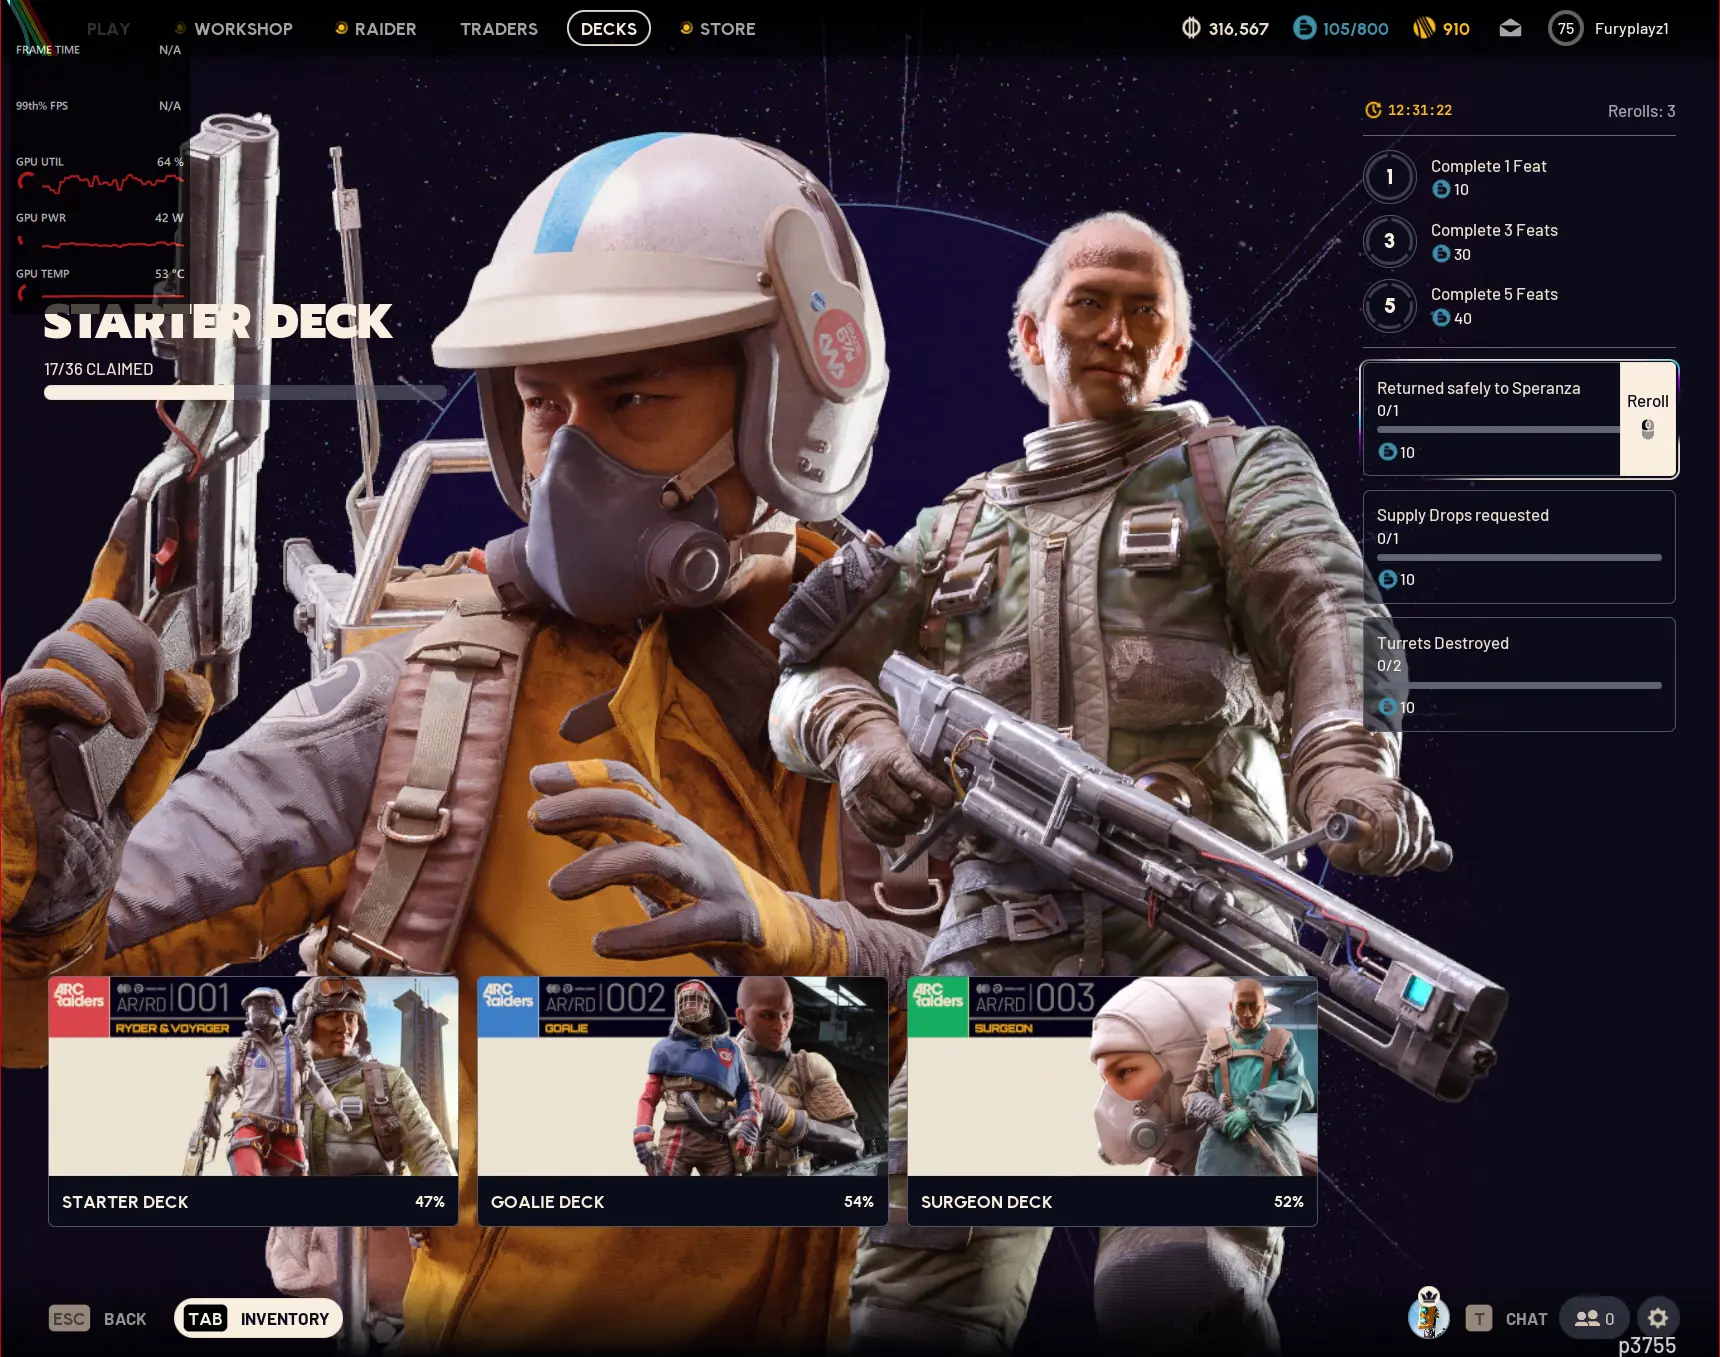Open the party members icon showing 0

pos(1594,1319)
